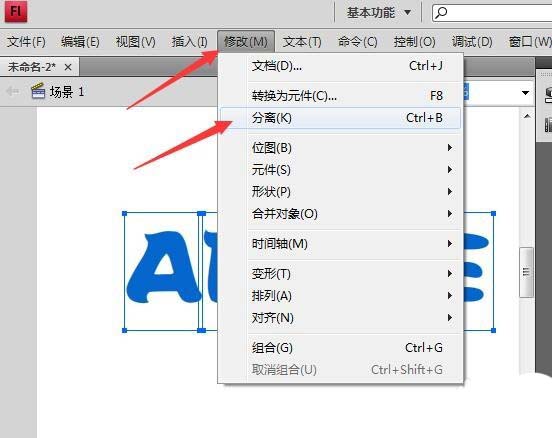Screen dimensions: 552x438
Task: Choose 转换为元件(C)... menu entry
Action: [340, 95]
